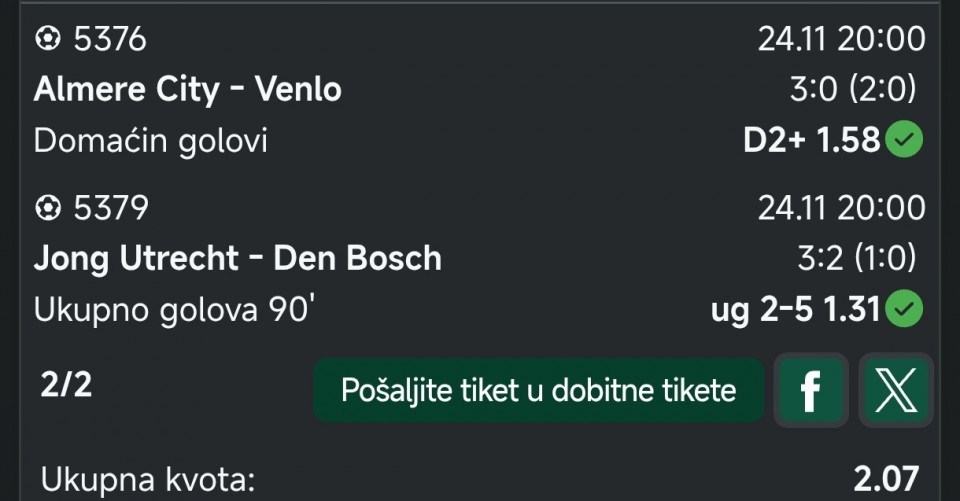Click the green checkmark next to D2+ 1.58
The height and width of the screenshot is (501, 960).
(906, 142)
